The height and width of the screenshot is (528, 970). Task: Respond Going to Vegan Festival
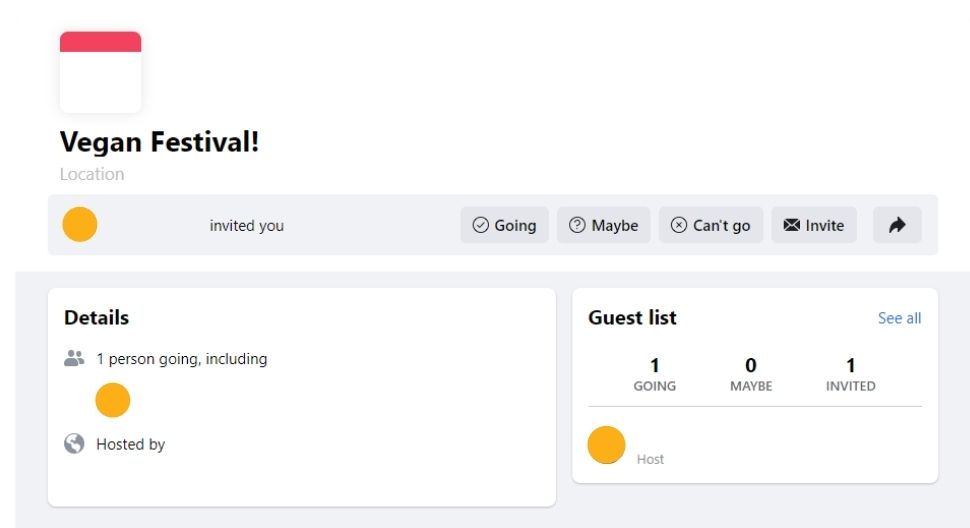coord(504,225)
